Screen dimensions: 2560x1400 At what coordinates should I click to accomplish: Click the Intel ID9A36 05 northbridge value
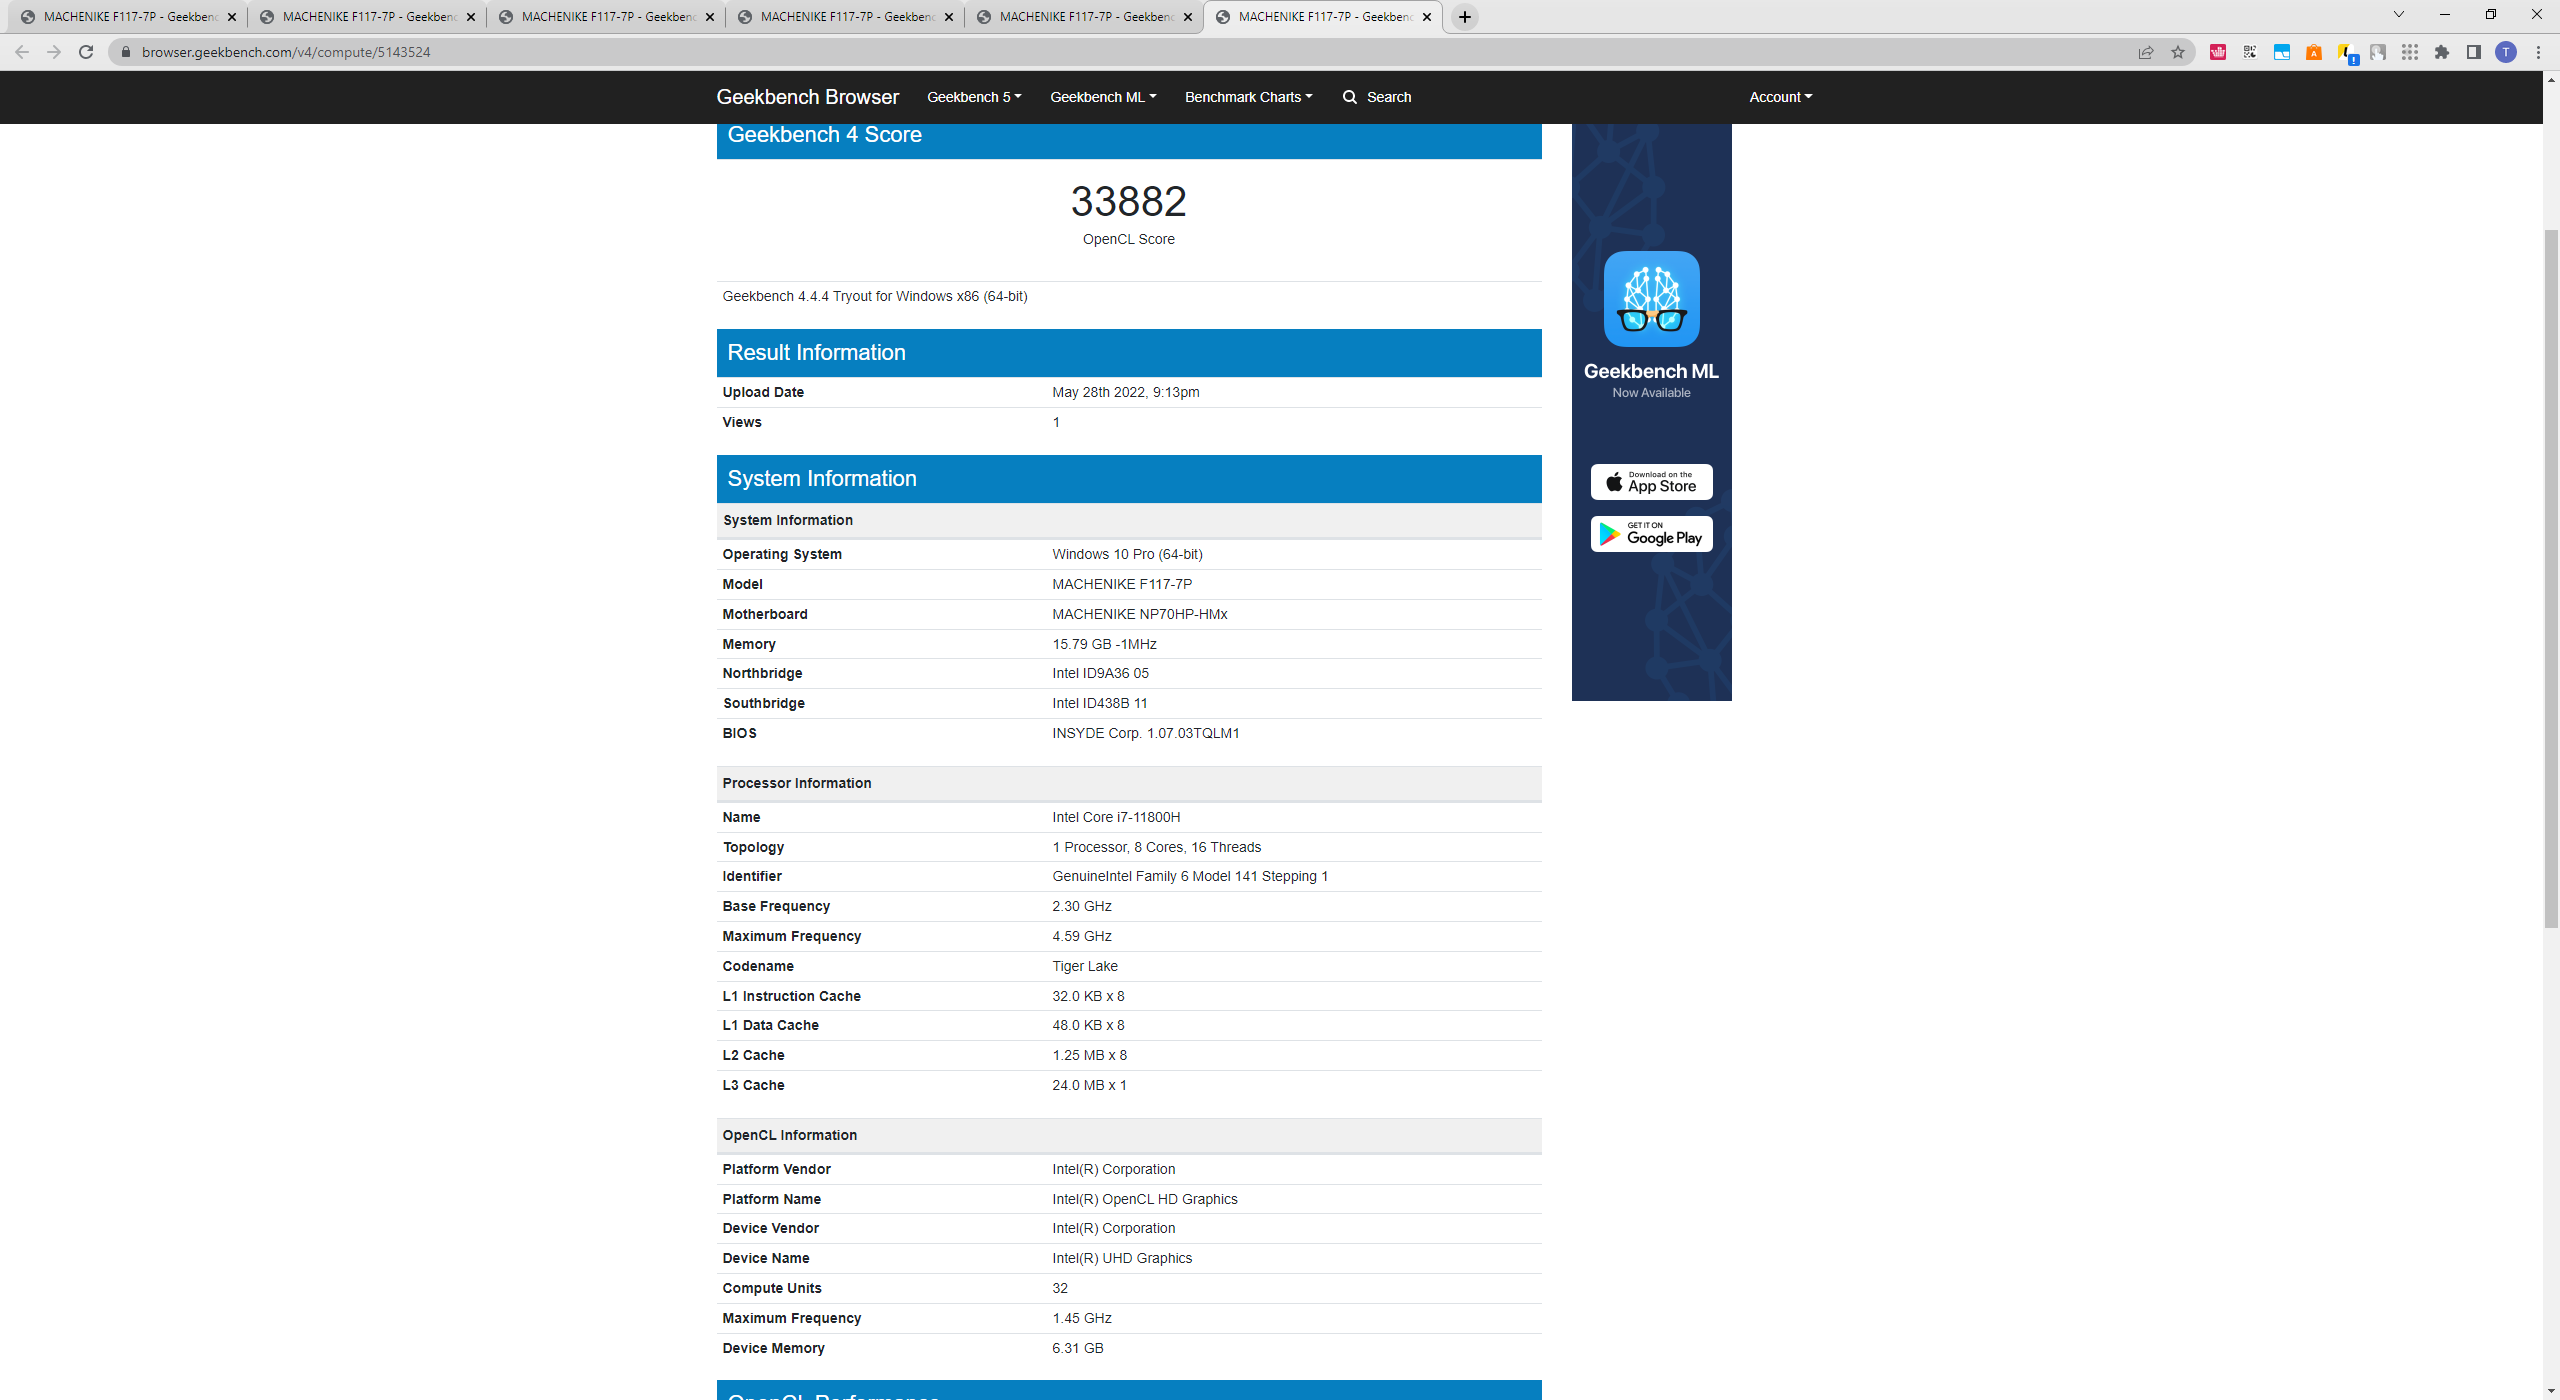[1100, 673]
